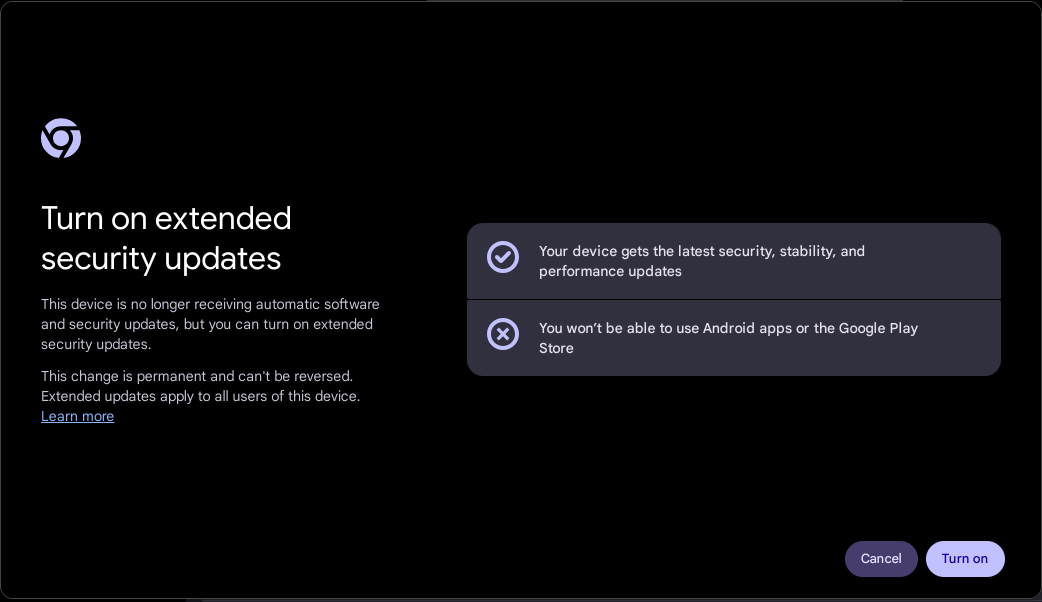The height and width of the screenshot is (602, 1042).
Task: Open the Learn more link
Action: (77, 416)
